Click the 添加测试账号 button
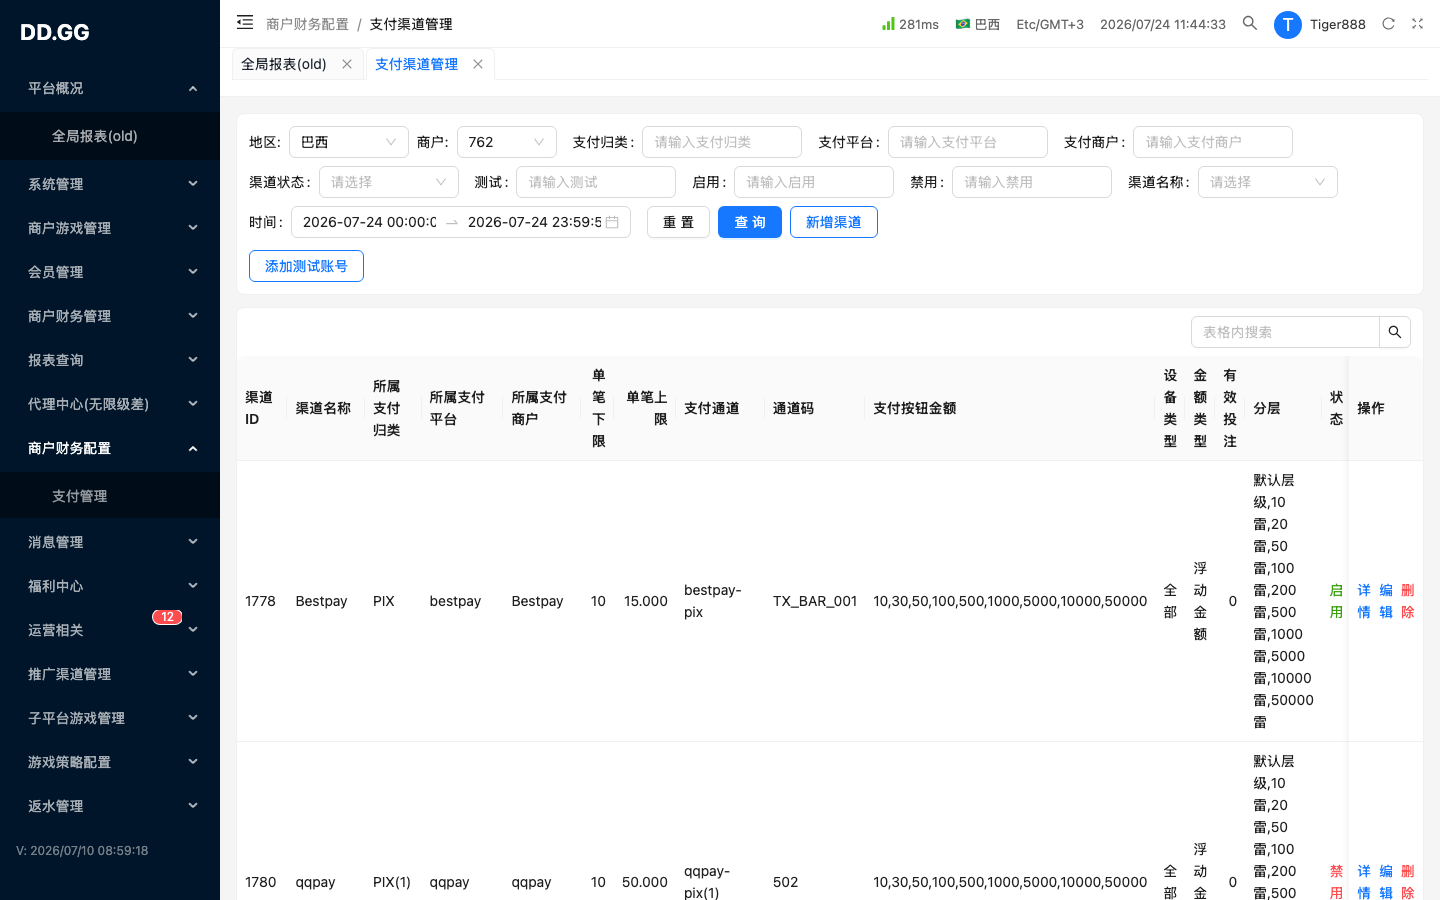 tap(306, 266)
